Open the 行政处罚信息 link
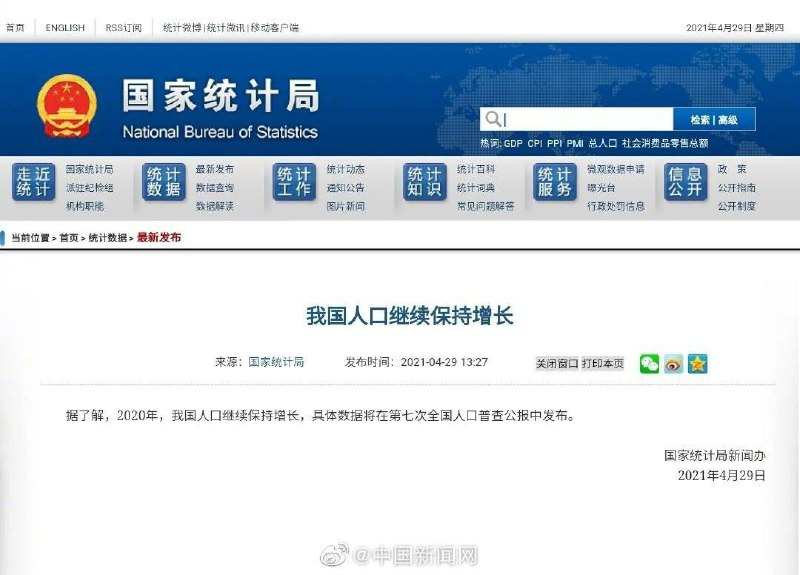 click(x=616, y=206)
